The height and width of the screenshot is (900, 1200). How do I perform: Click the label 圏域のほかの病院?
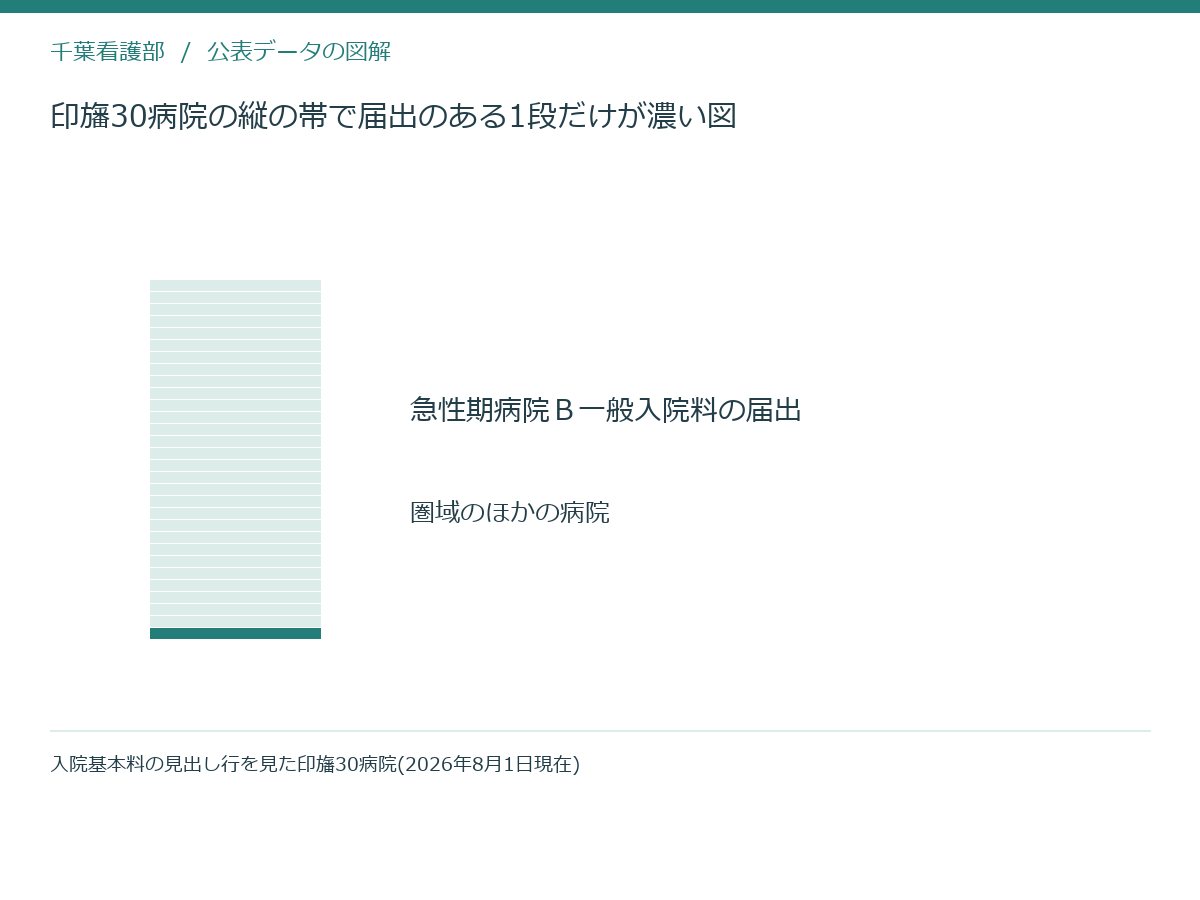(510, 512)
